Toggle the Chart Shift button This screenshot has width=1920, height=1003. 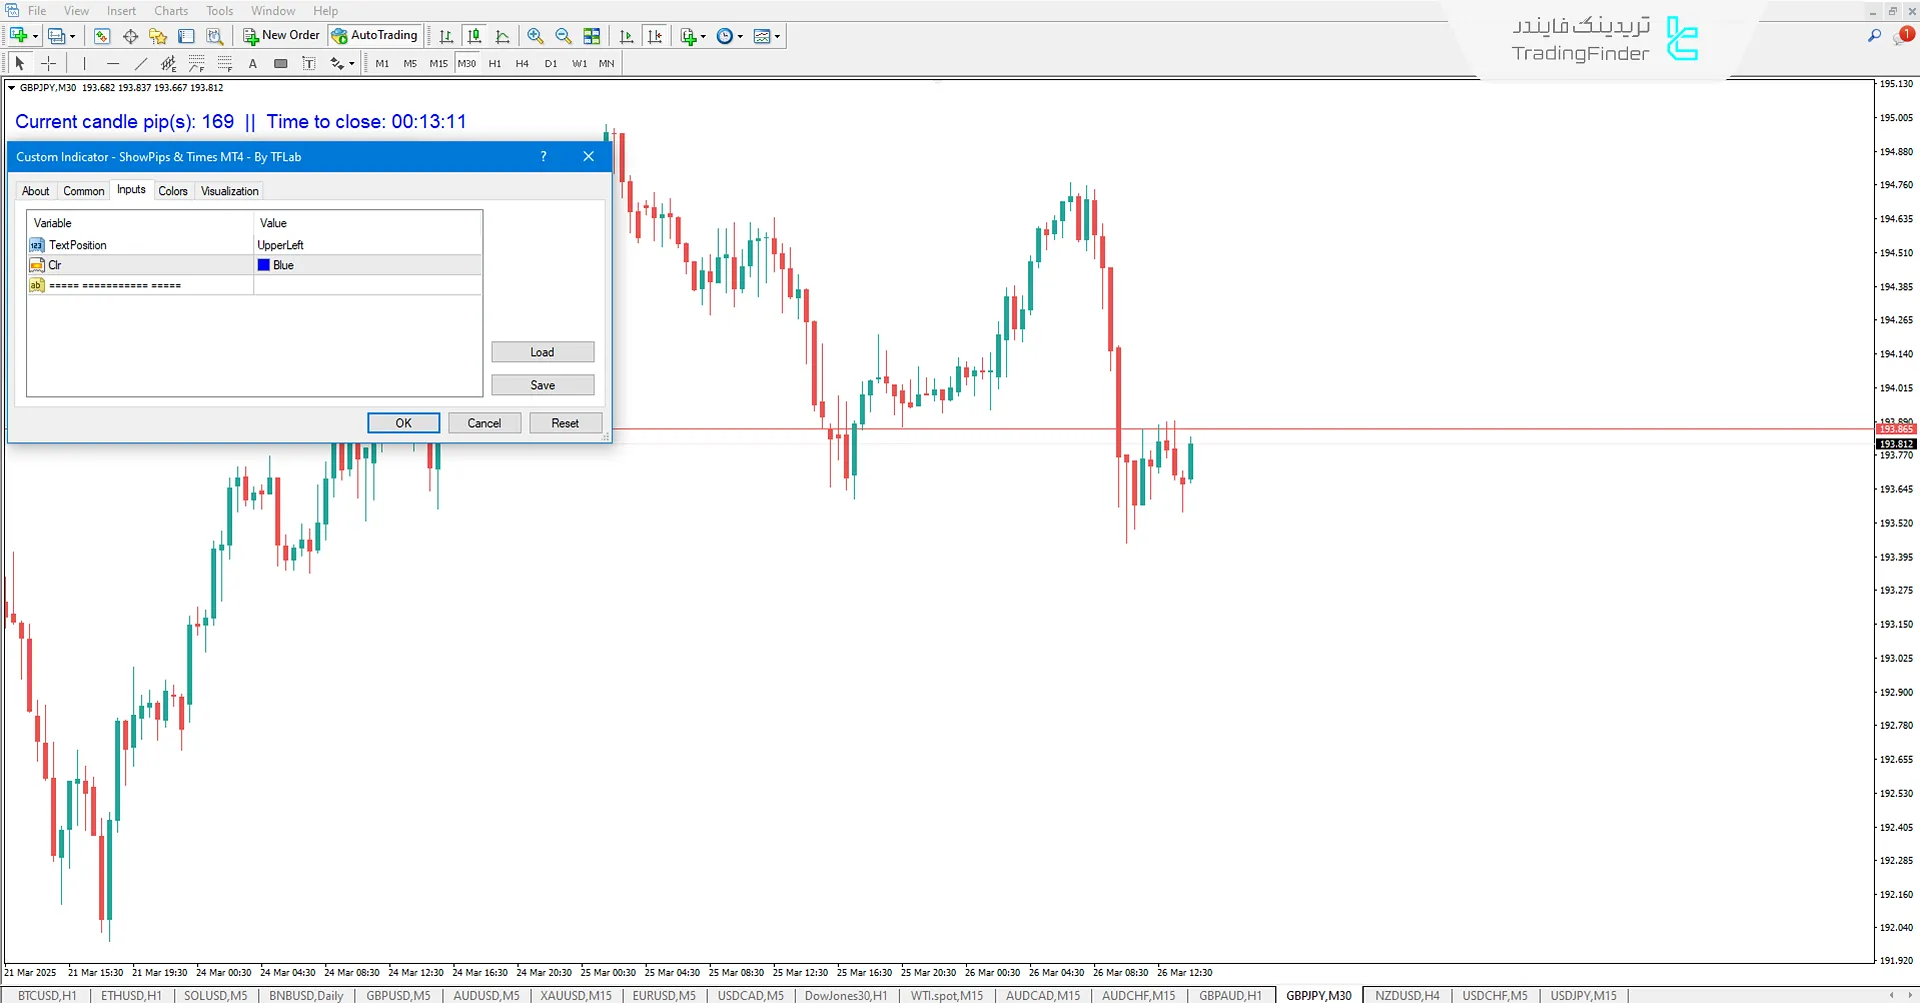click(626, 36)
